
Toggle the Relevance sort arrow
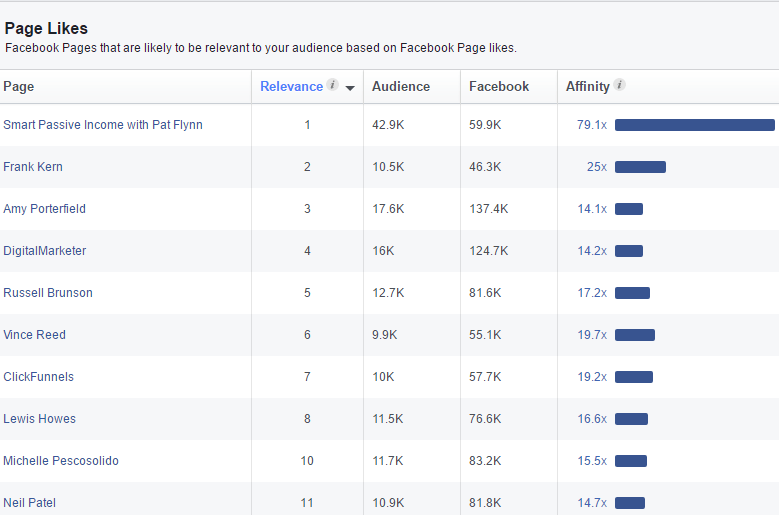[x=350, y=88]
